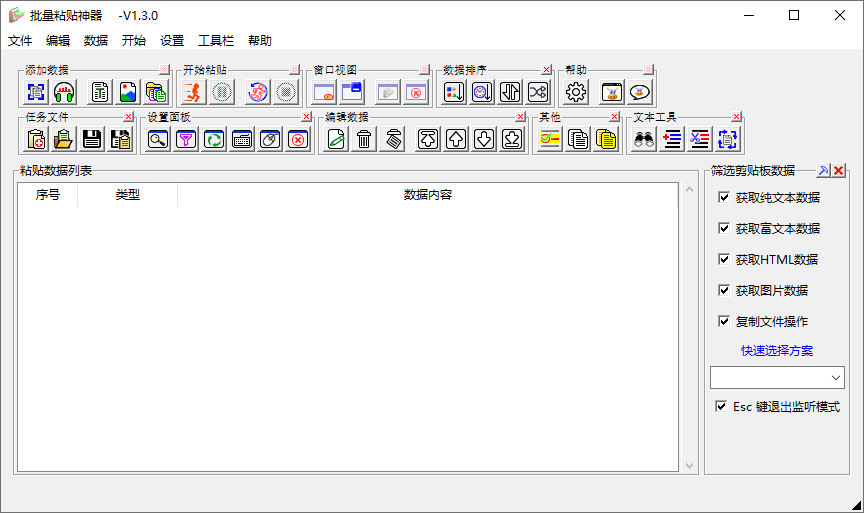
Task: Click the list scrollbar down arrow
Action: 689,466
